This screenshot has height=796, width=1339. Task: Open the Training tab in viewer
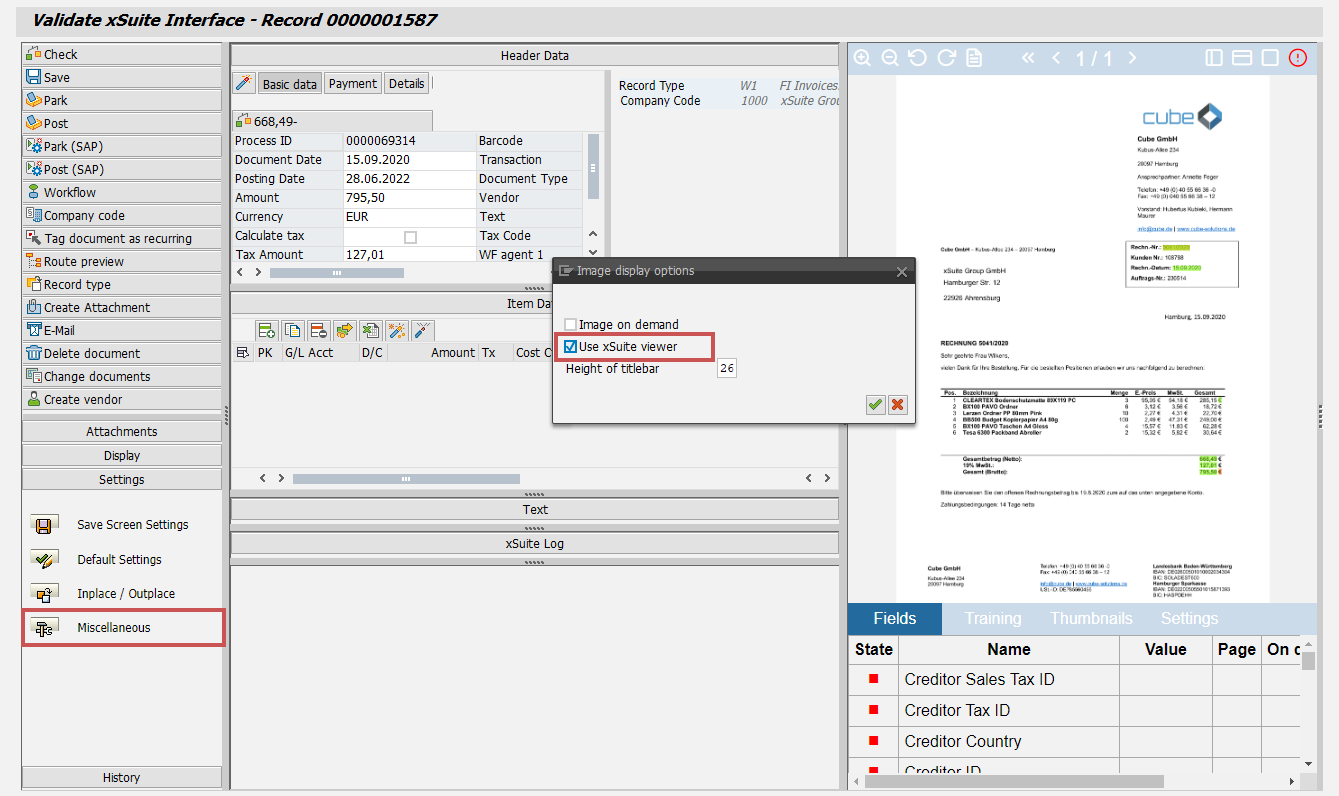point(992,618)
